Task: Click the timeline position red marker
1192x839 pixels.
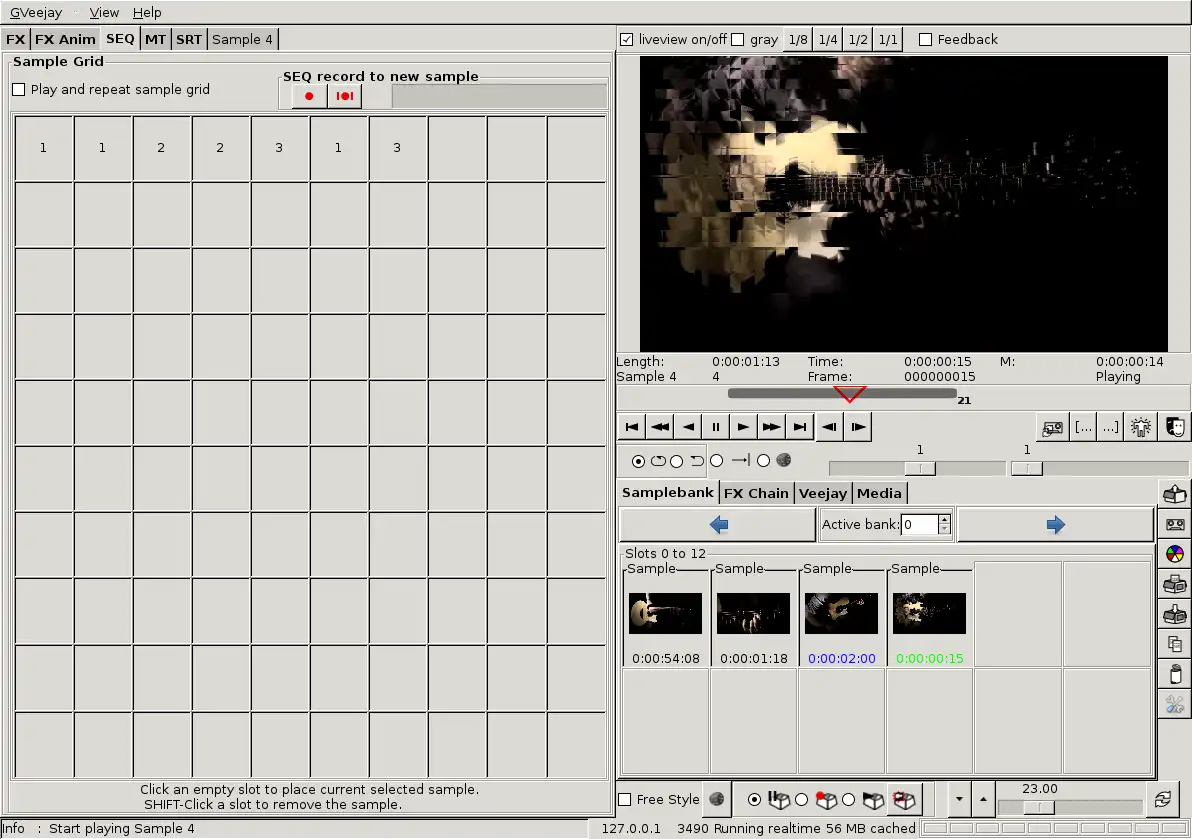Action: (x=849, y=394)
